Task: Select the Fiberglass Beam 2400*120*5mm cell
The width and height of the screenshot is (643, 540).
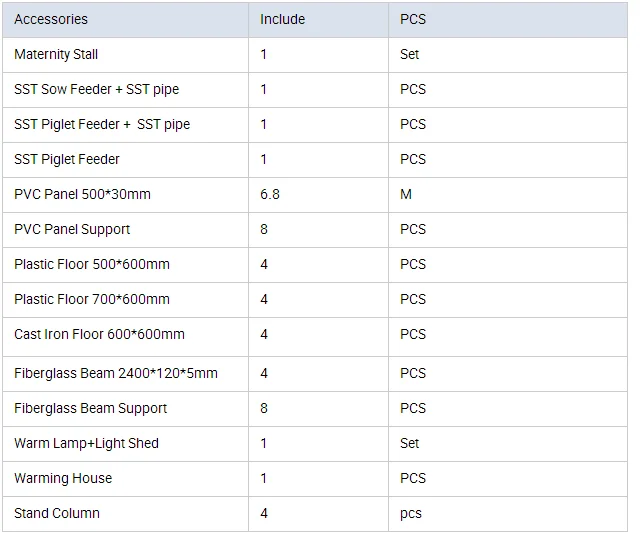Action: point(116,373)
